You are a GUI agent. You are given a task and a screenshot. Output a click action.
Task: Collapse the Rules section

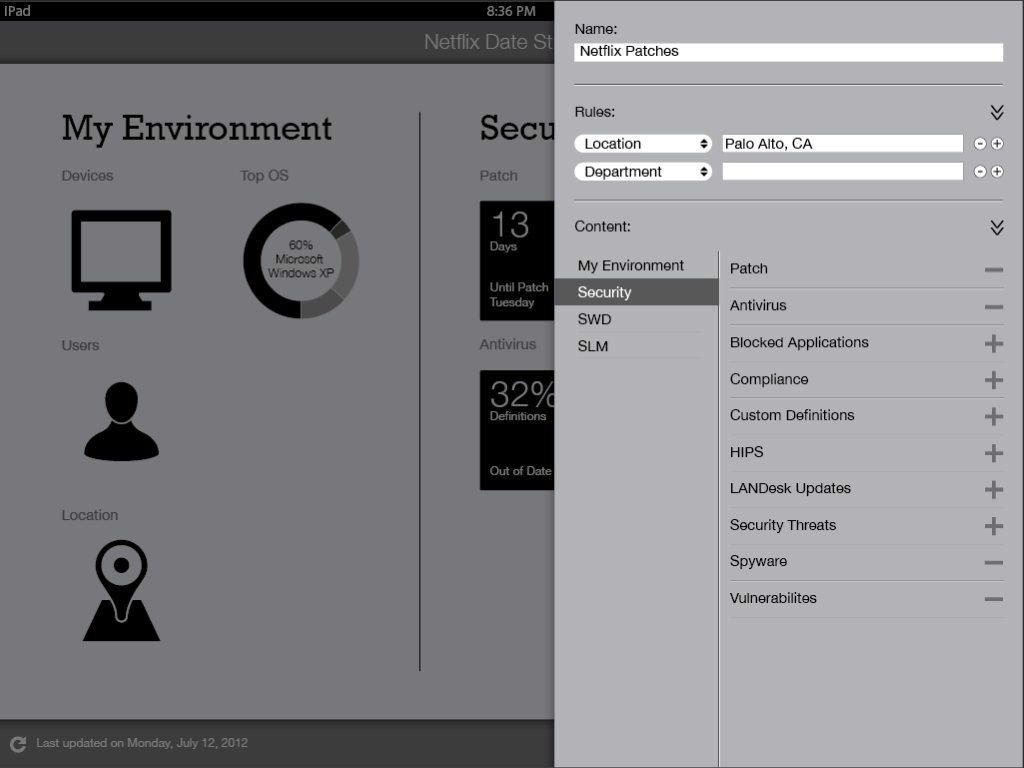coord(997,112)
